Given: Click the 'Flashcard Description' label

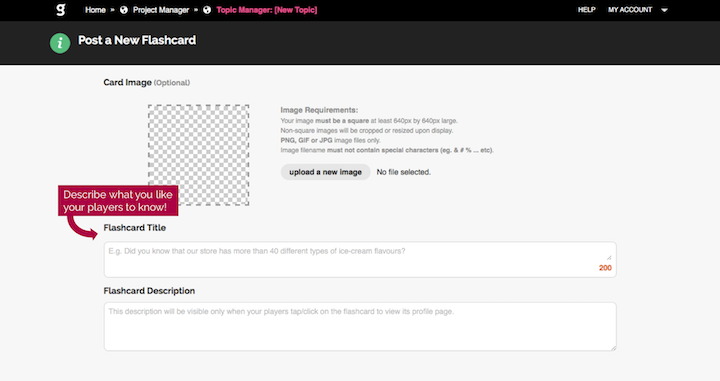Looking at the screenshot, I should tap(149, 291).
